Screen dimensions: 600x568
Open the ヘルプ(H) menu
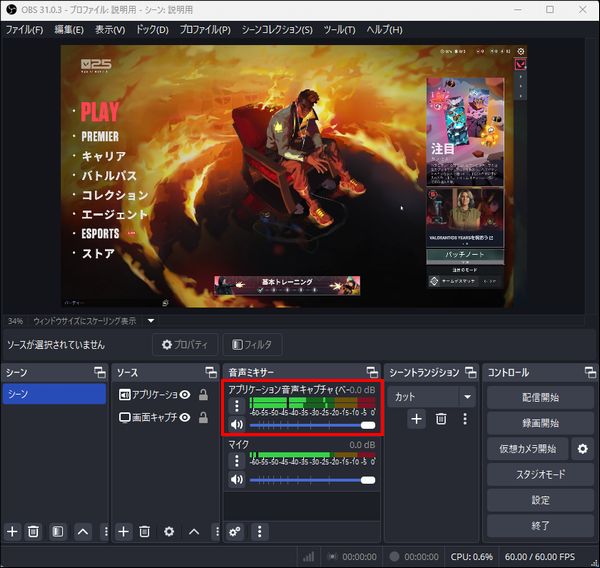pyautogui.click(x=384, y=30)
